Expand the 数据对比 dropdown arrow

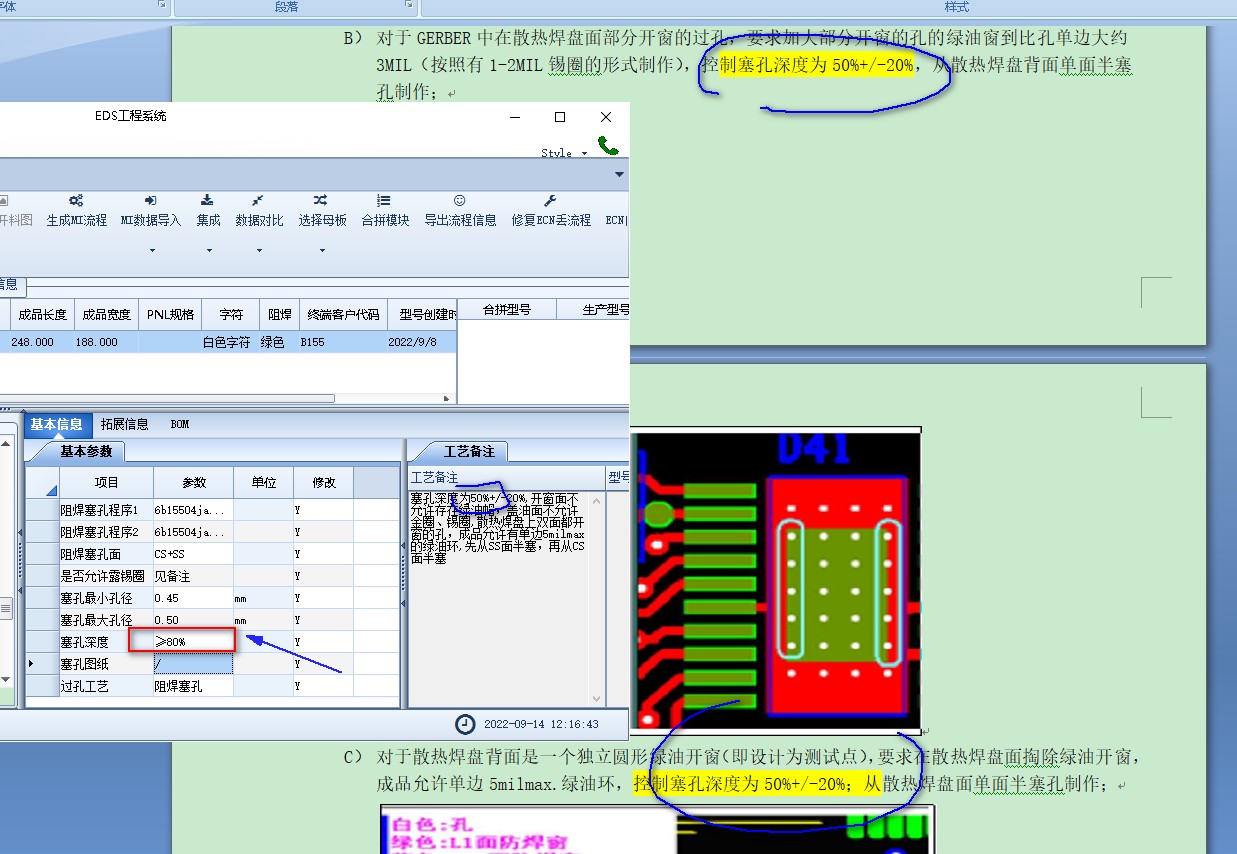260,250
